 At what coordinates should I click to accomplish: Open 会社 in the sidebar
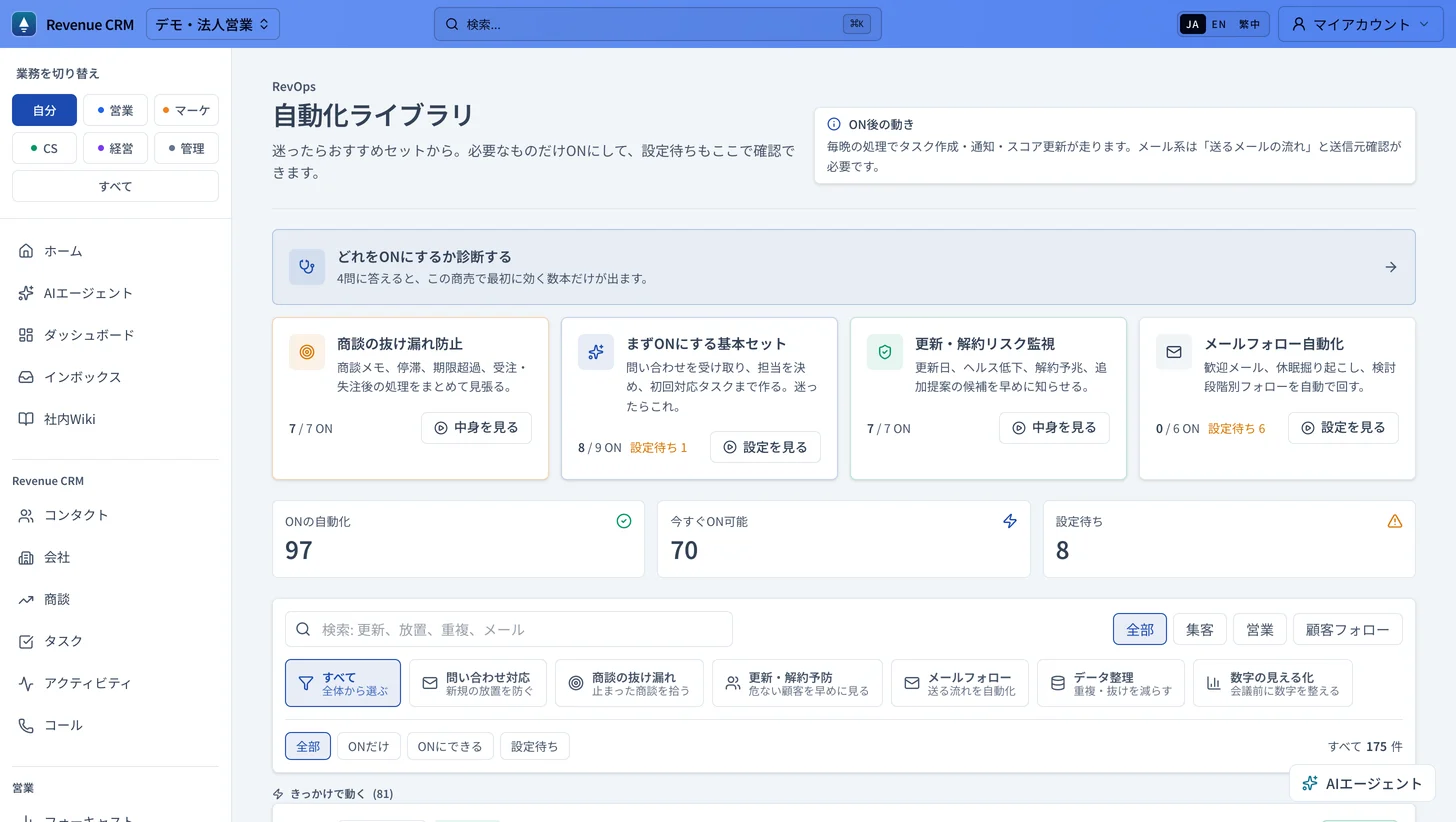[115, 557]
